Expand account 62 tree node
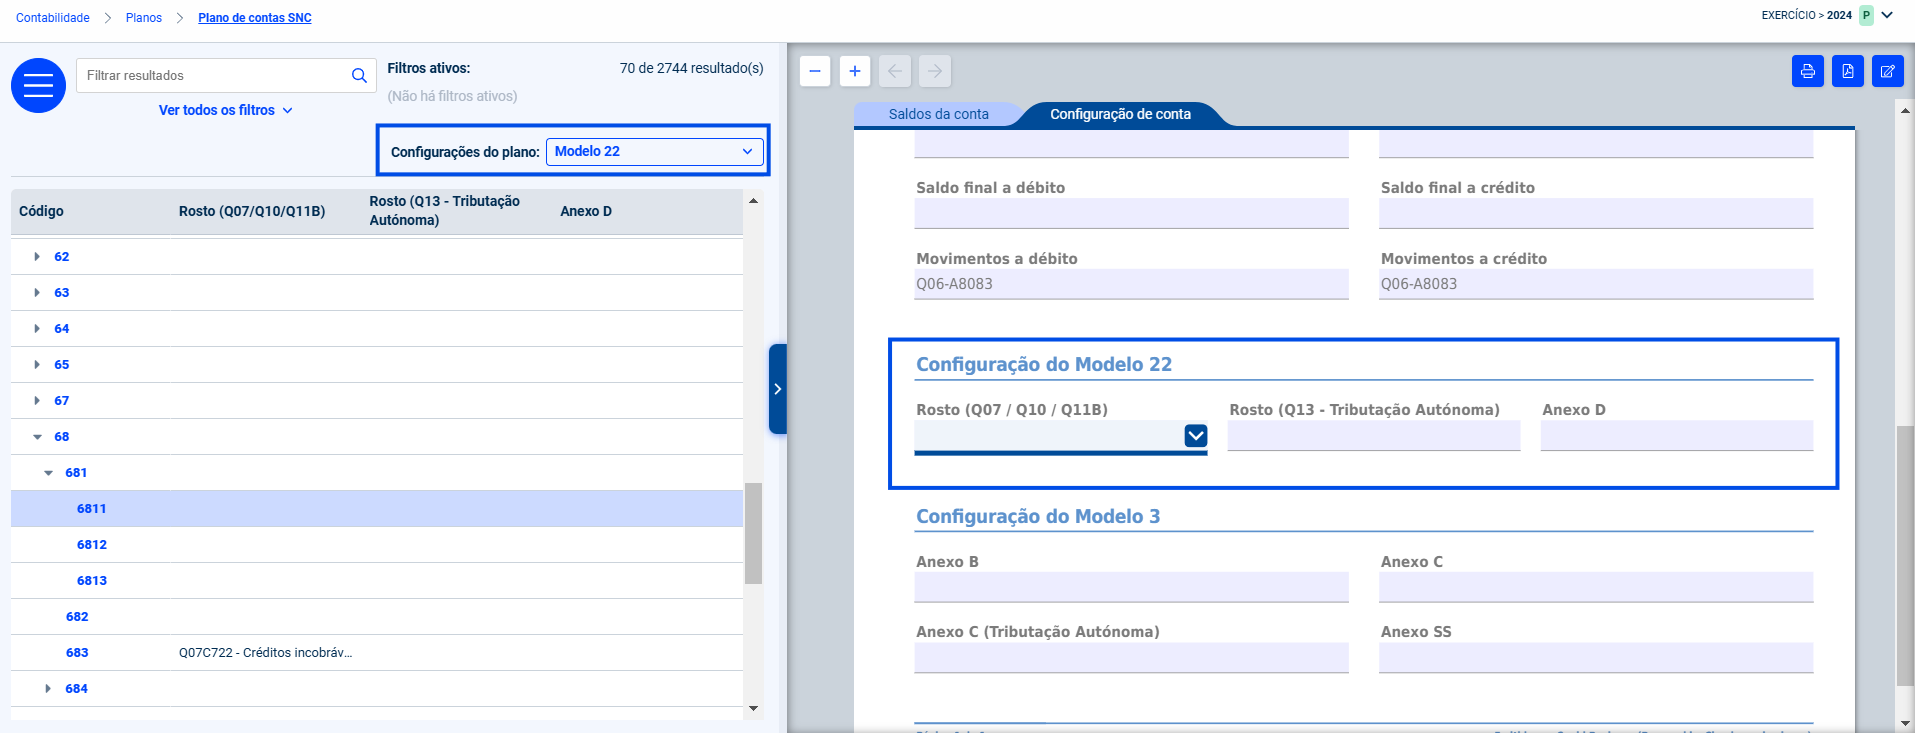The image size is (1915, 733). pyautogui.click(x=37, y=257)
